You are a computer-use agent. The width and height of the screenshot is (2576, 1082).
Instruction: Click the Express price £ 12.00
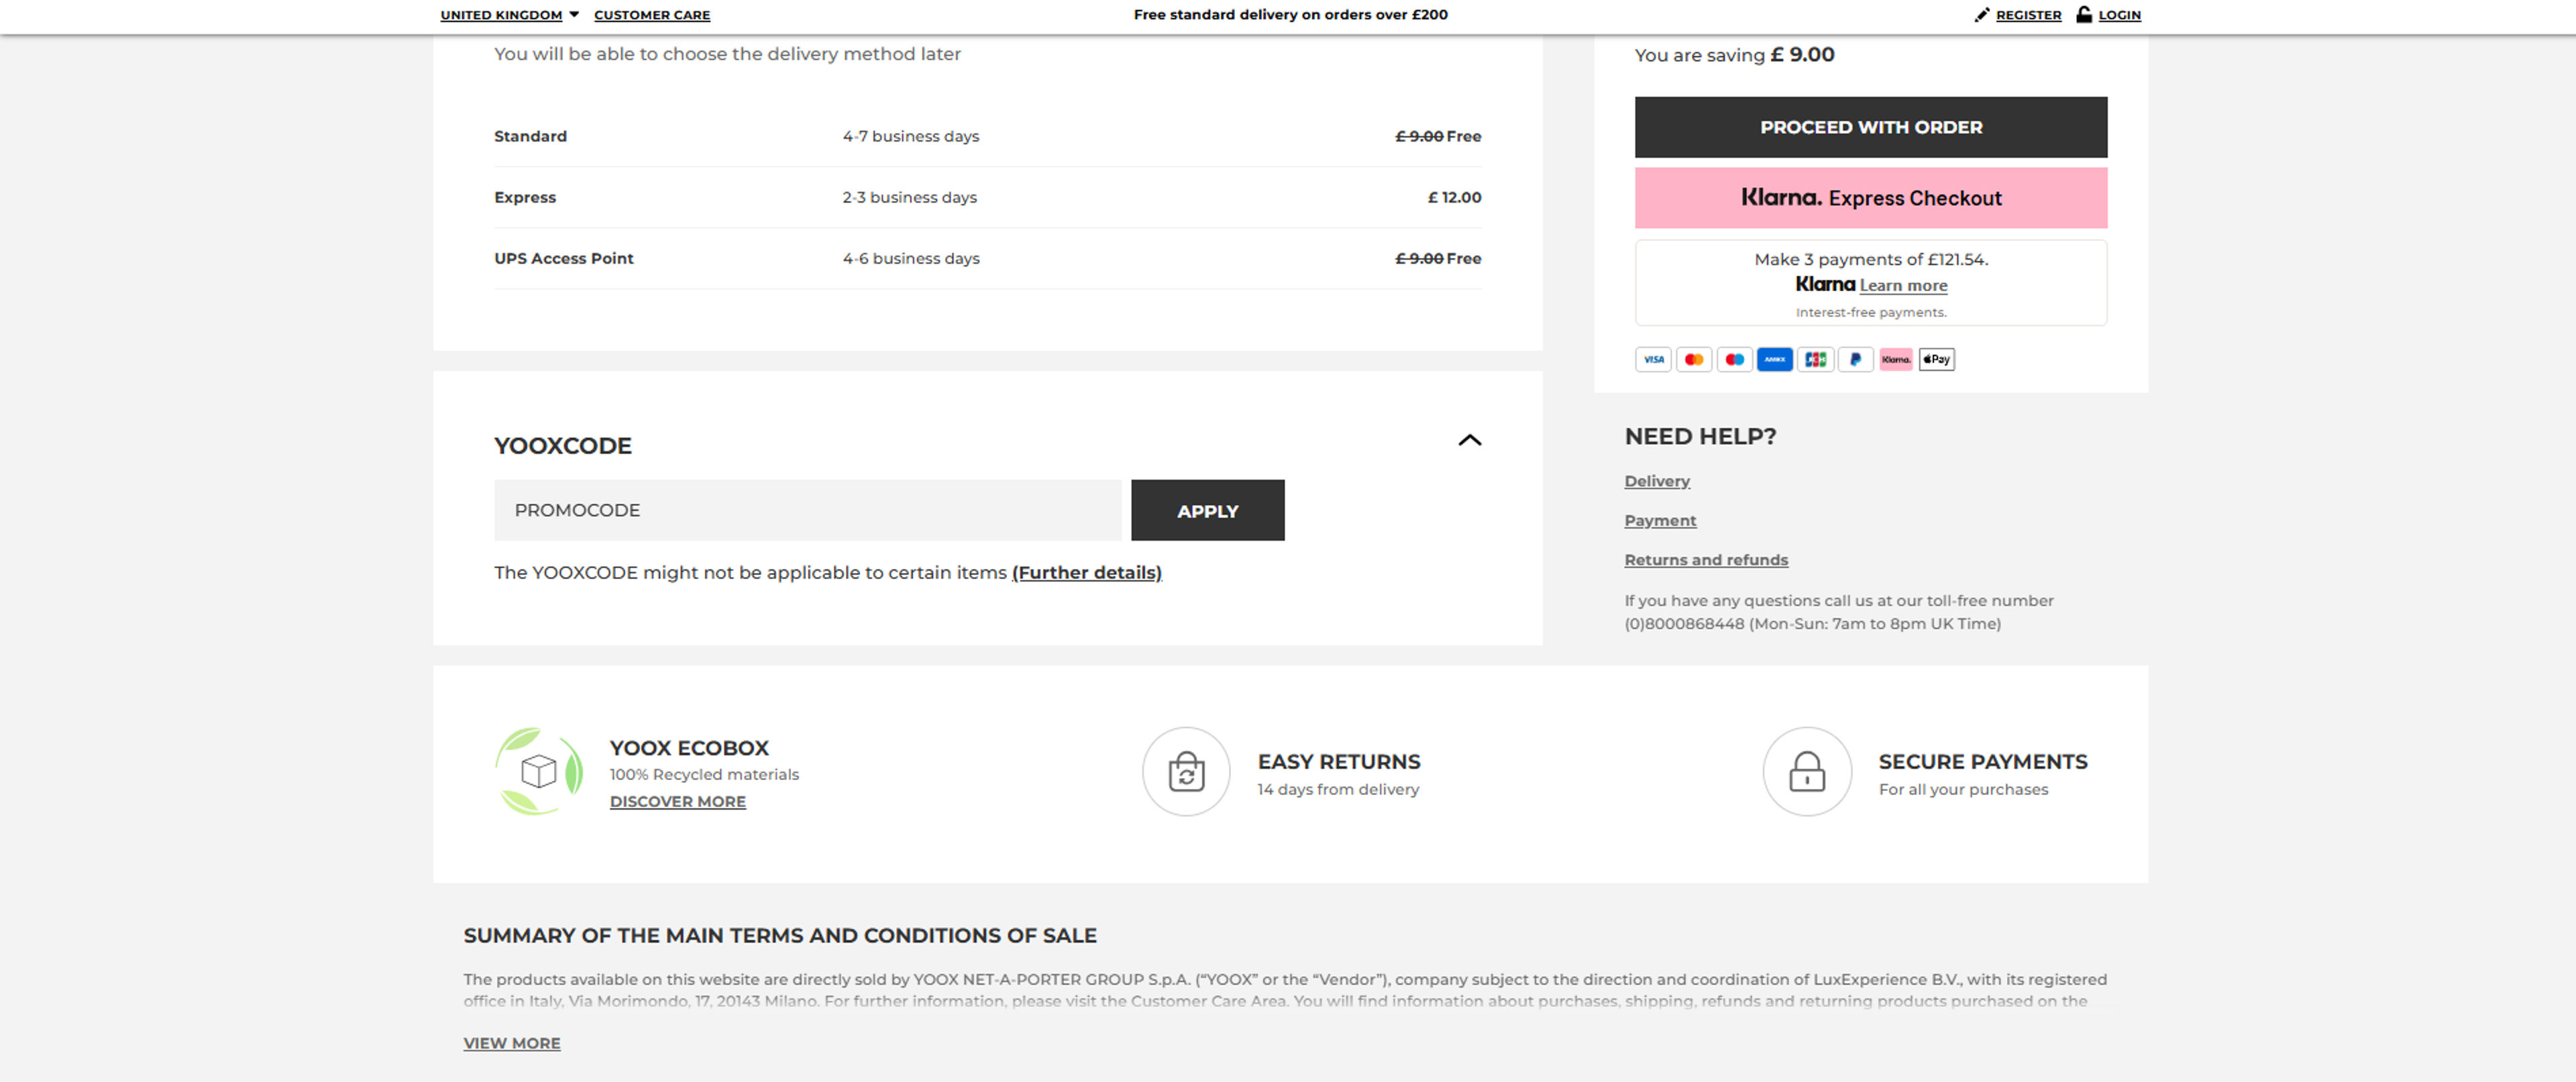point(1454,197)
